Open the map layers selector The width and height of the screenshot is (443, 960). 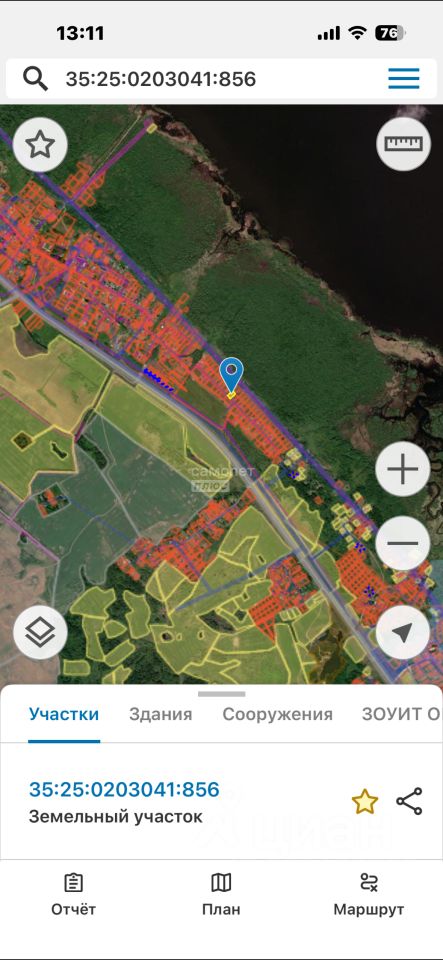40,632
